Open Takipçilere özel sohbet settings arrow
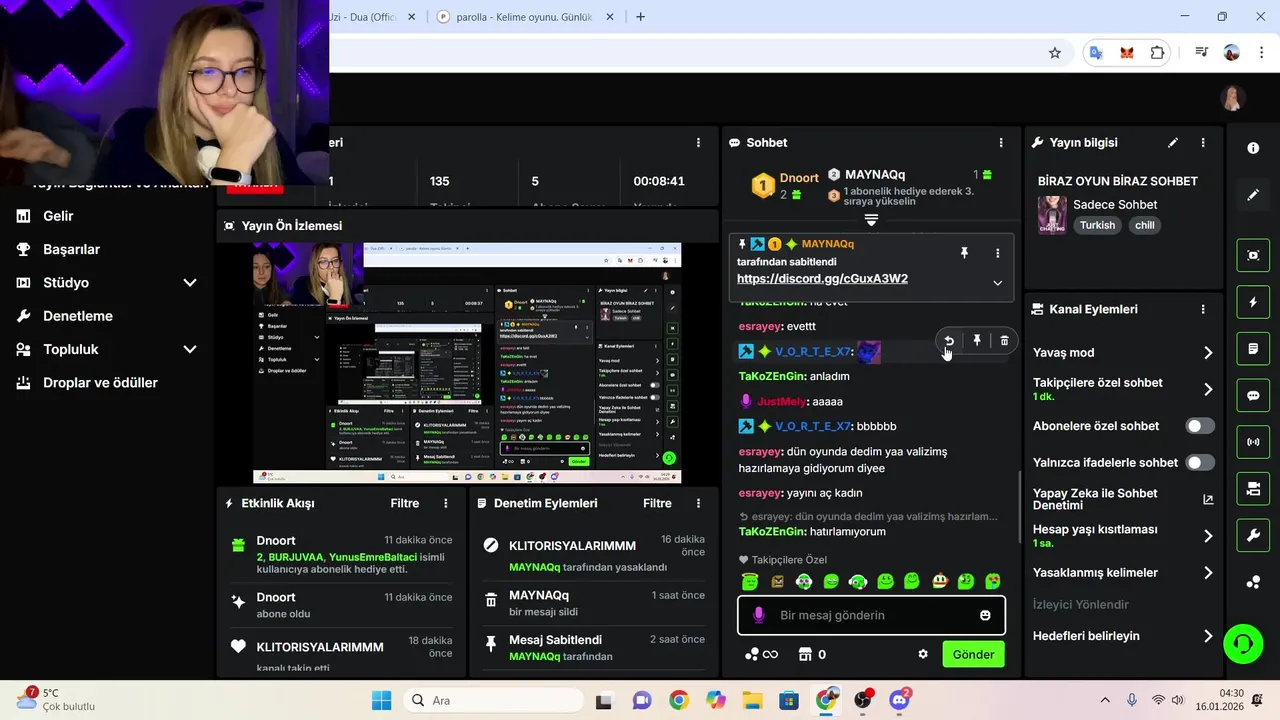 click(x=1208, y=389)
